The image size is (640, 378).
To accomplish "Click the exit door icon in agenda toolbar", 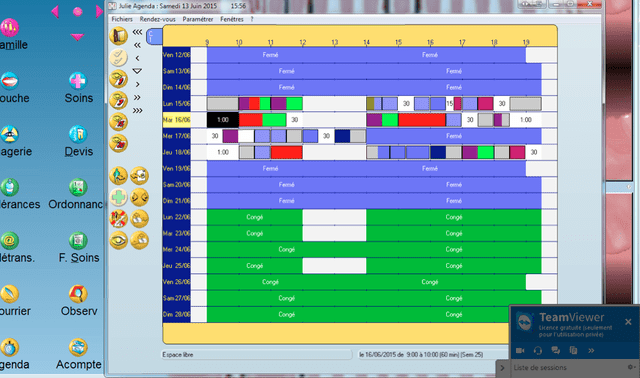I will (x=118, y=36).
